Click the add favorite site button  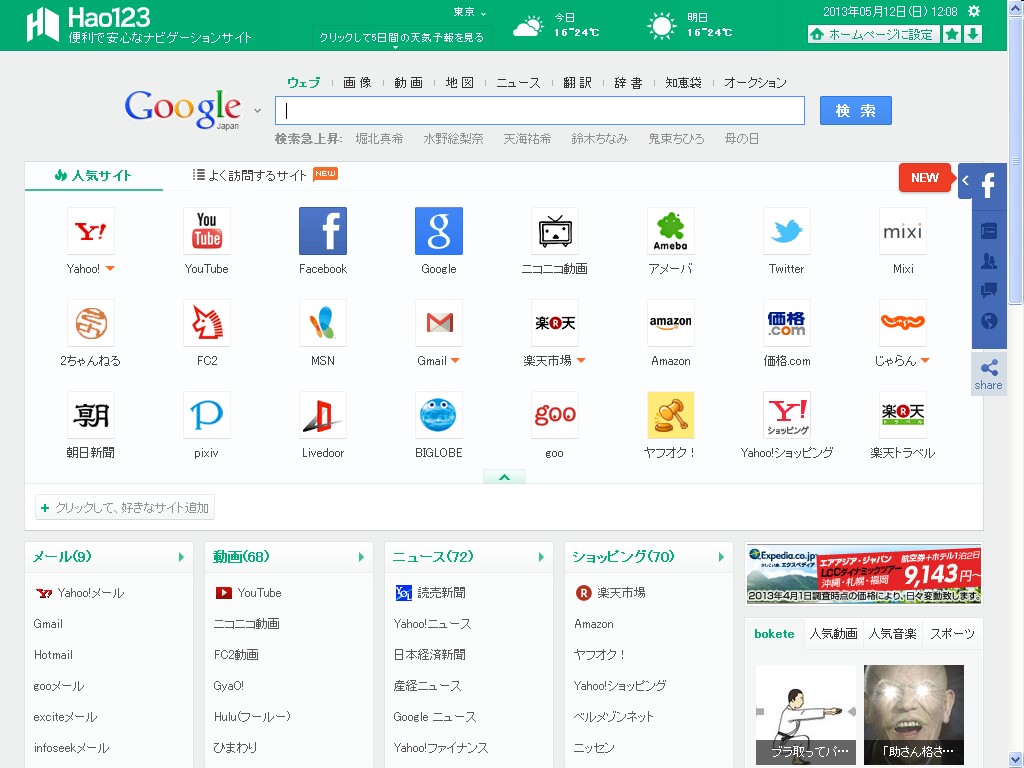click(x=125, y=507)
